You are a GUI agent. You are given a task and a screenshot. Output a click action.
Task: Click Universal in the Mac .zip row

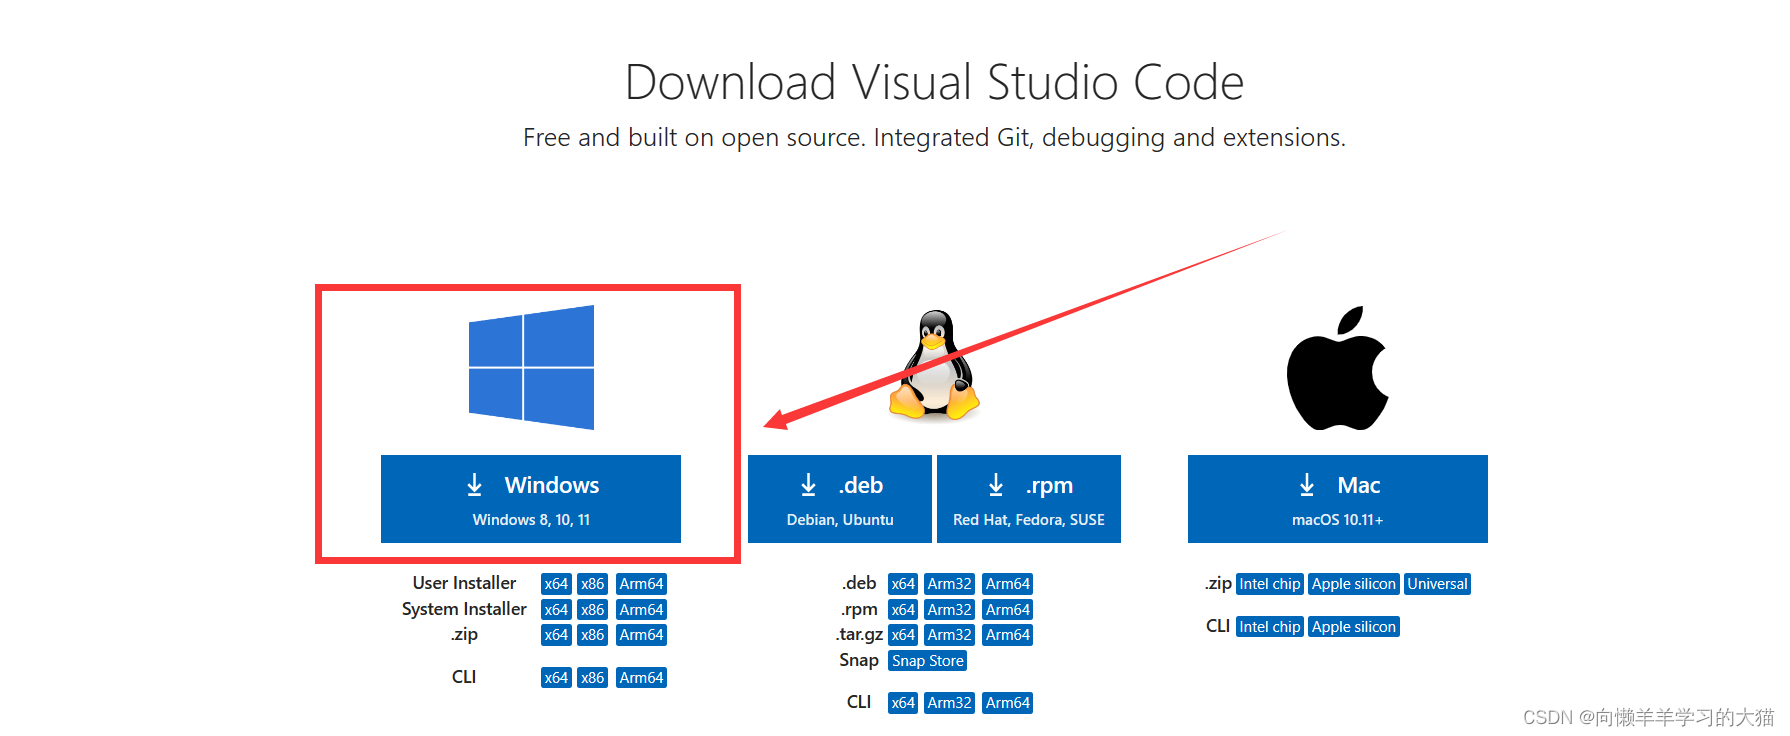point(1437,584)
